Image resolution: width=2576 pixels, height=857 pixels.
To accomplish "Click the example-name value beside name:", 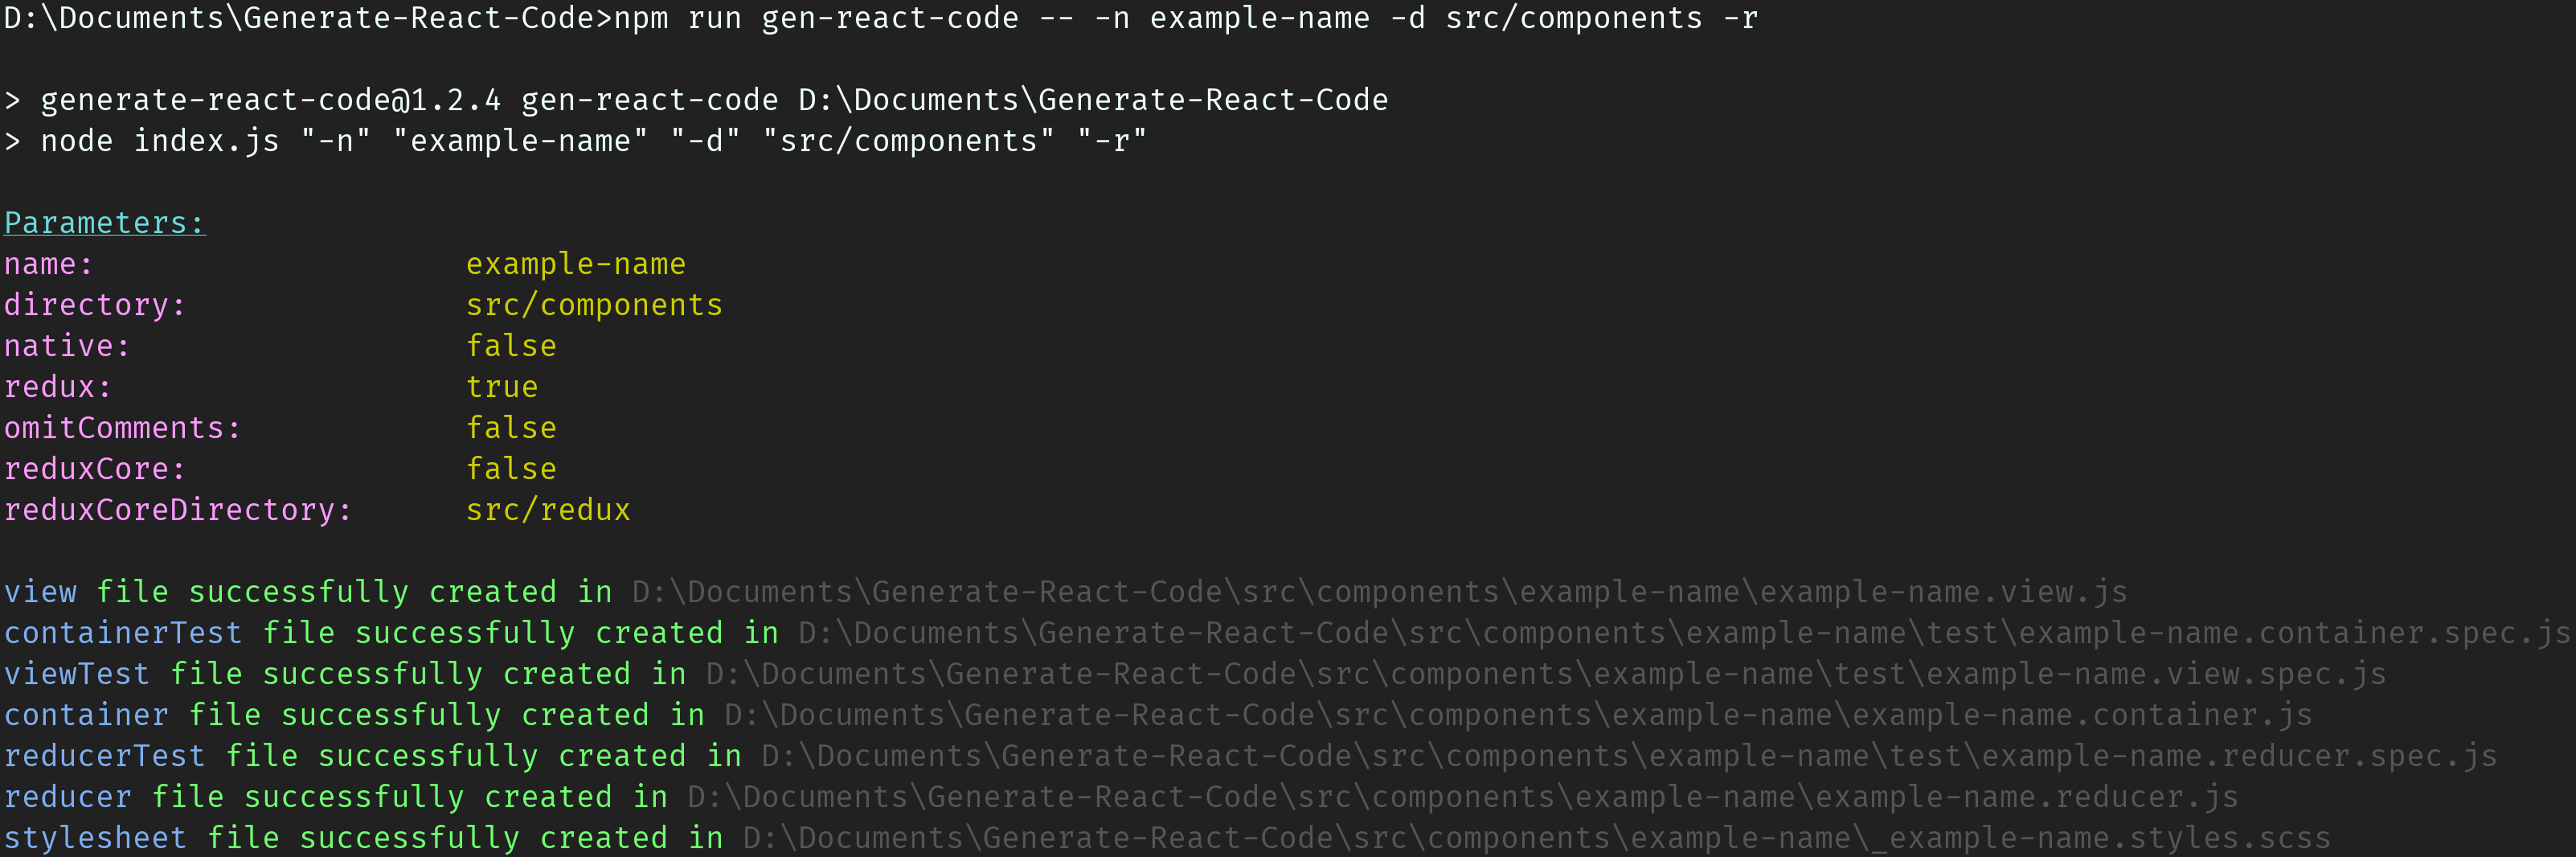I will tap(576, 264).
